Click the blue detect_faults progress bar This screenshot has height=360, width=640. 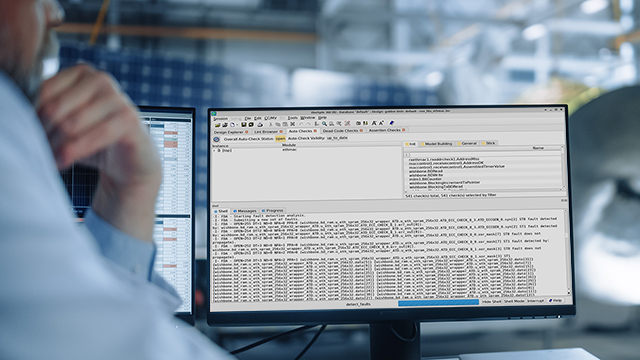coord(438,302)
